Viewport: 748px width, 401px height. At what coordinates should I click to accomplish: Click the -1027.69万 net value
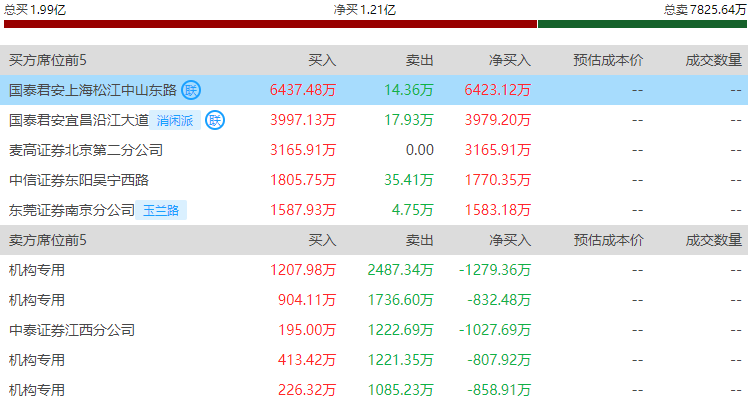pyautogui.click(x=495, y=330)
